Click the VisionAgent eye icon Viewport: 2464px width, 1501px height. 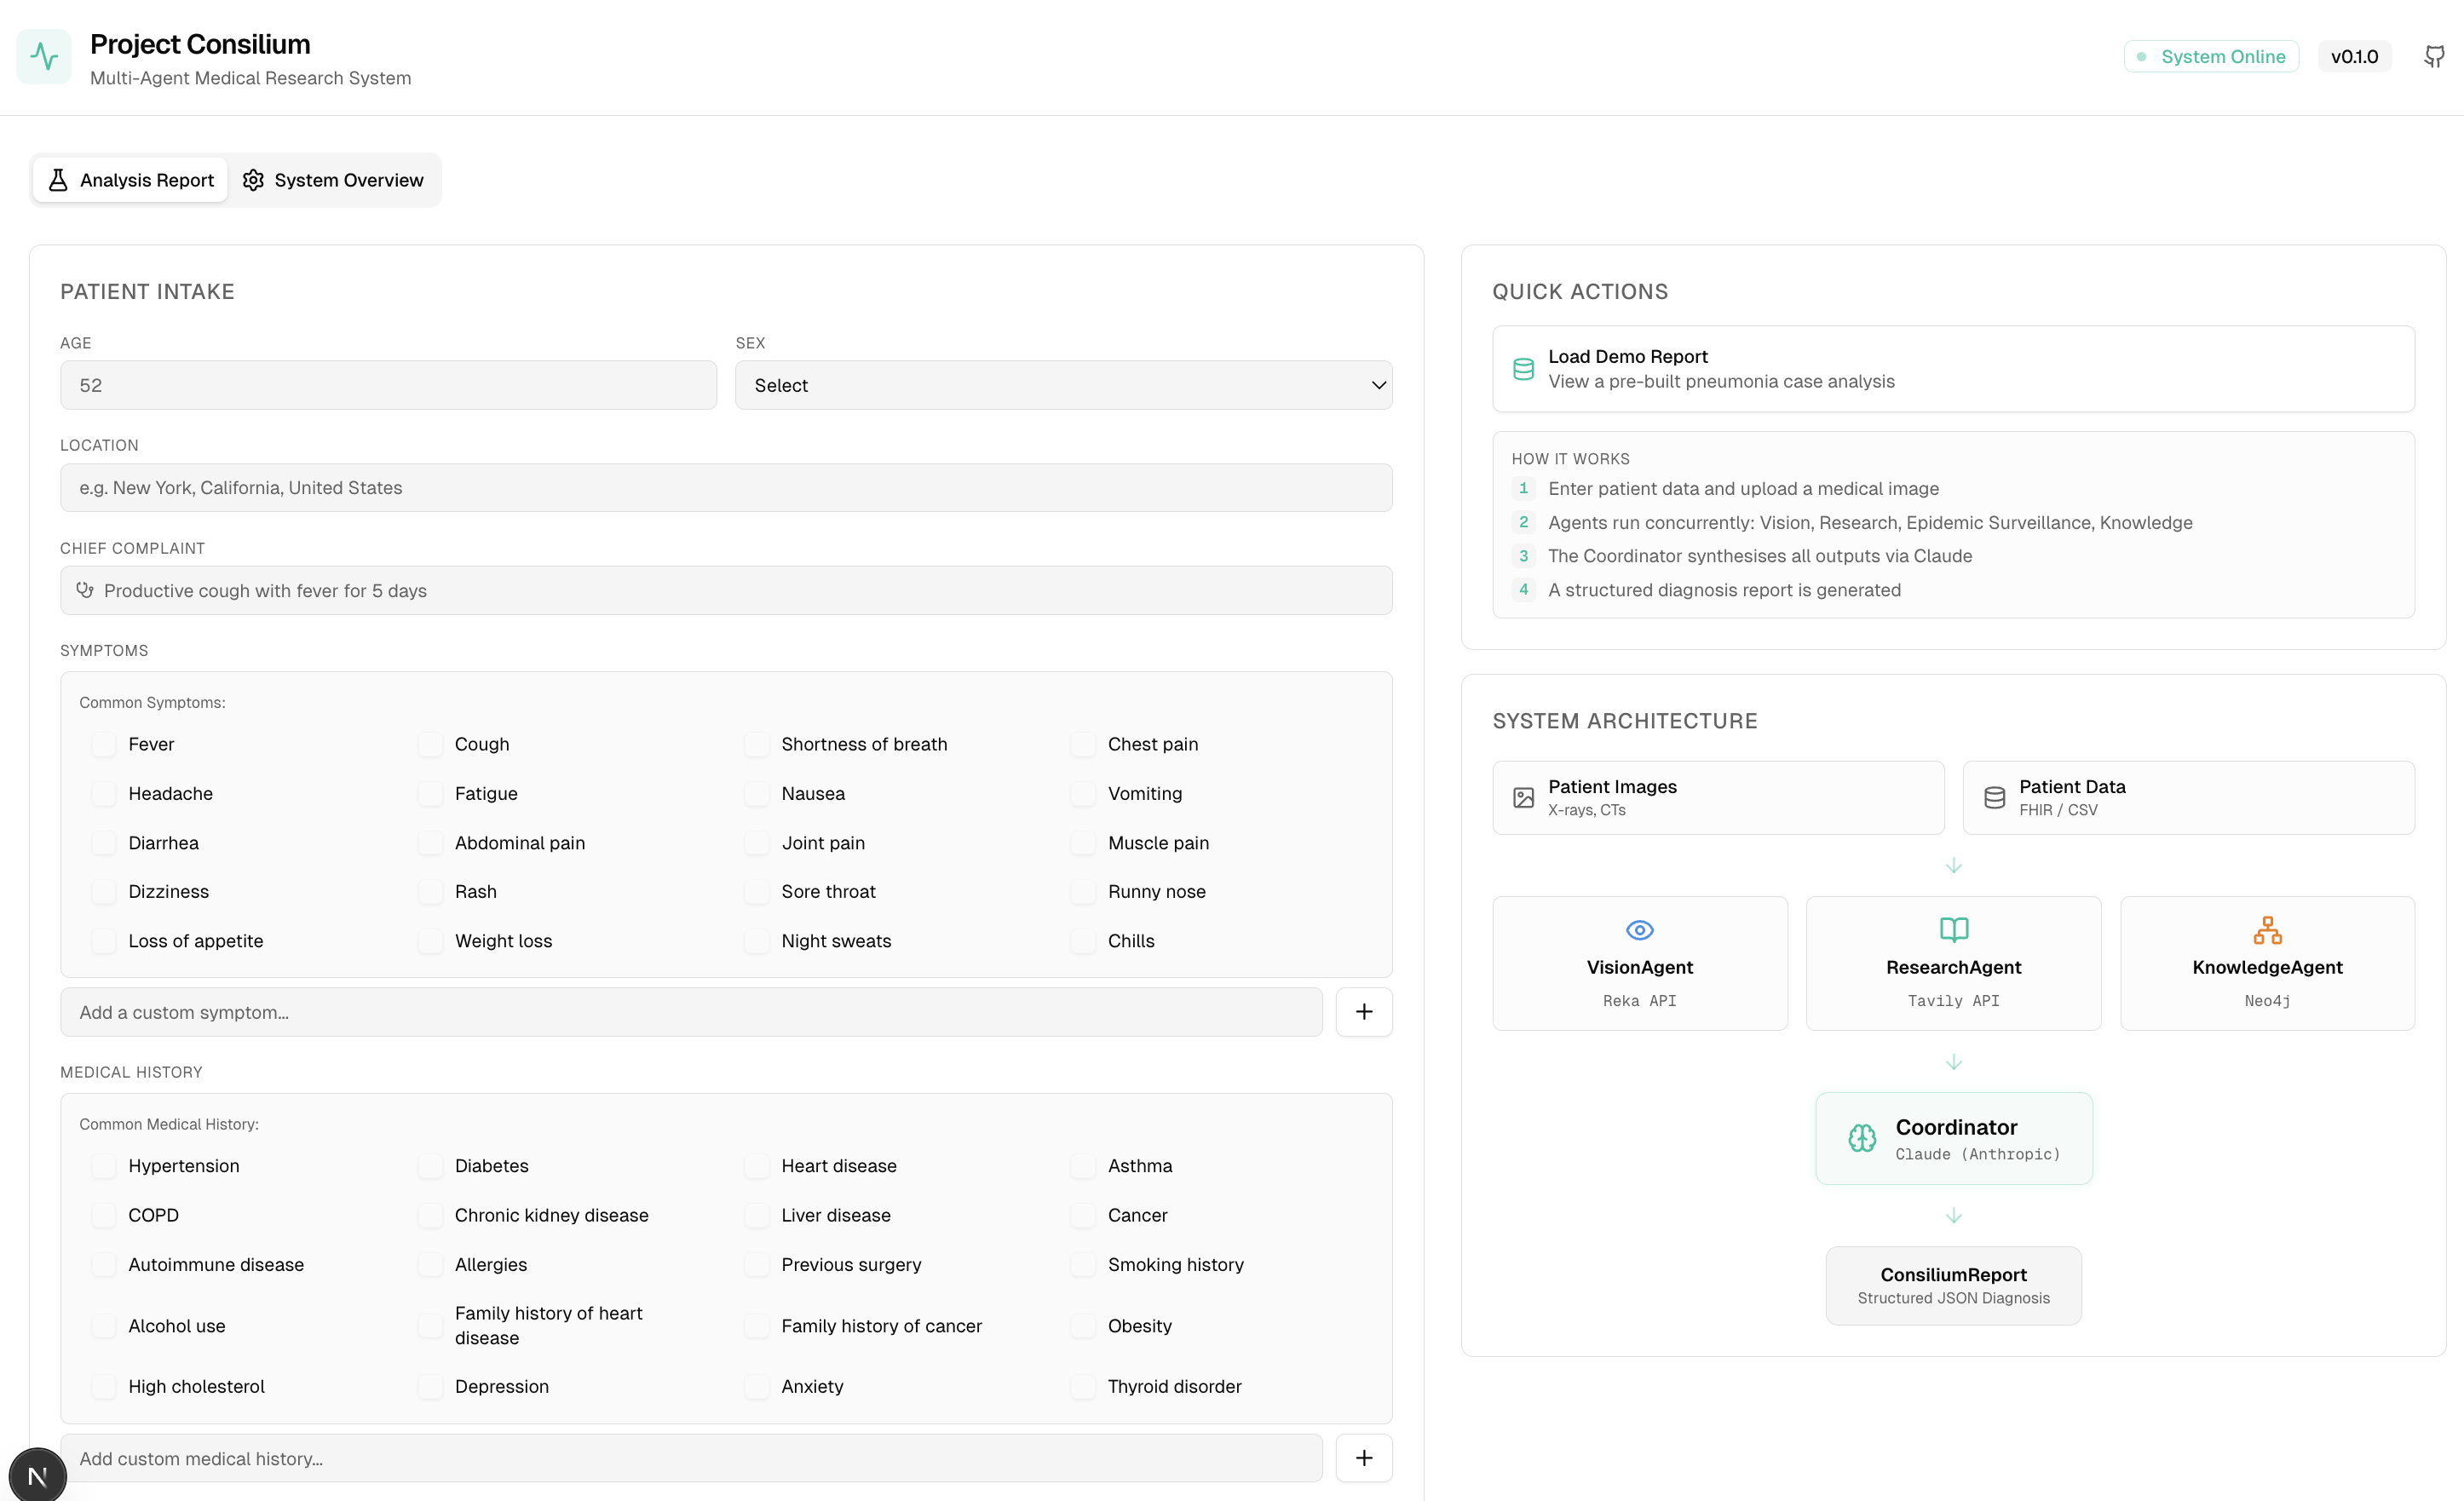[1639, 930]
